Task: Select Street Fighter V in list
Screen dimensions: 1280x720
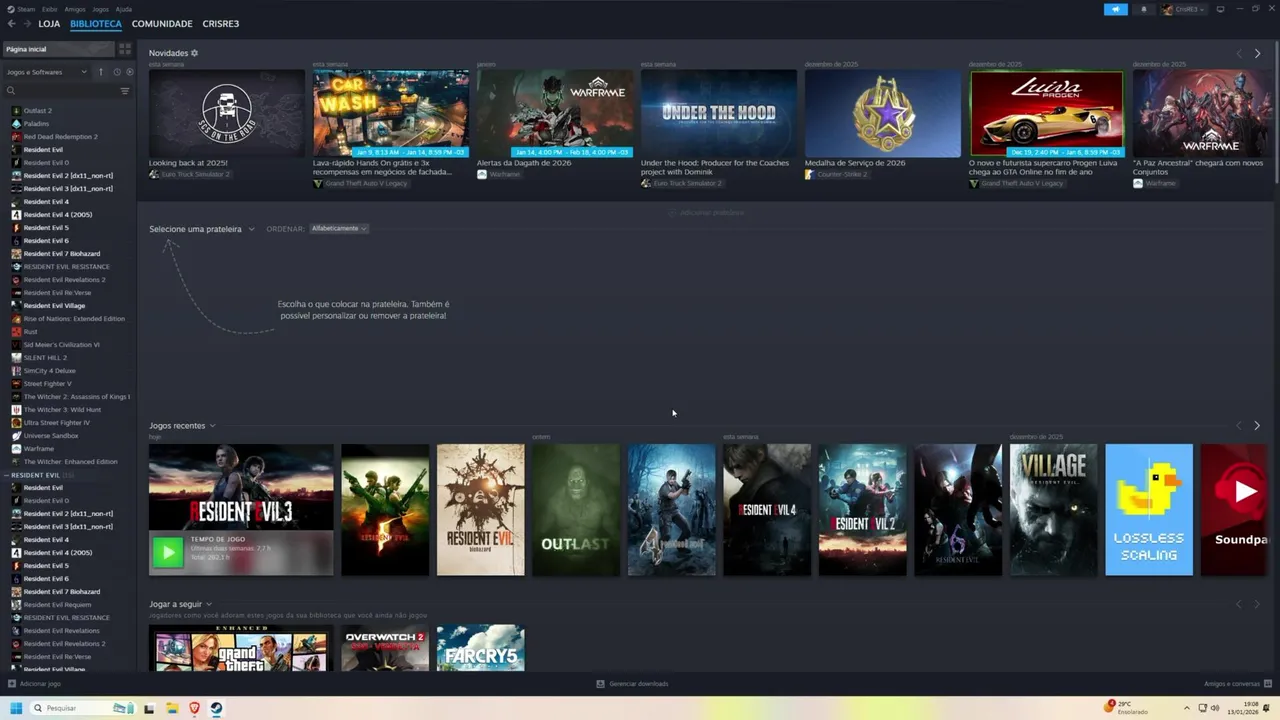Action: coord(47,383)
